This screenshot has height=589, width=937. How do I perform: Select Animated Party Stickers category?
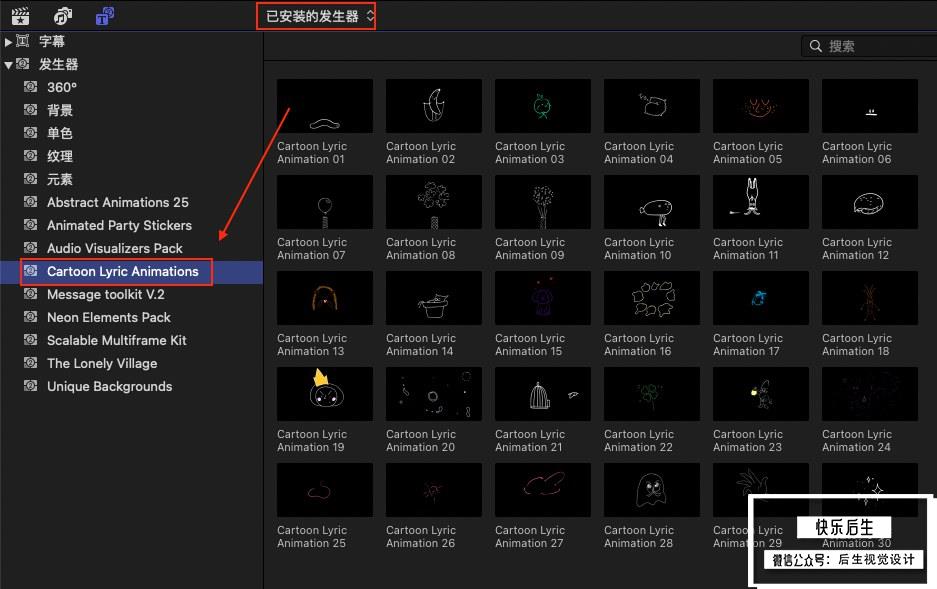coord(120,225)
